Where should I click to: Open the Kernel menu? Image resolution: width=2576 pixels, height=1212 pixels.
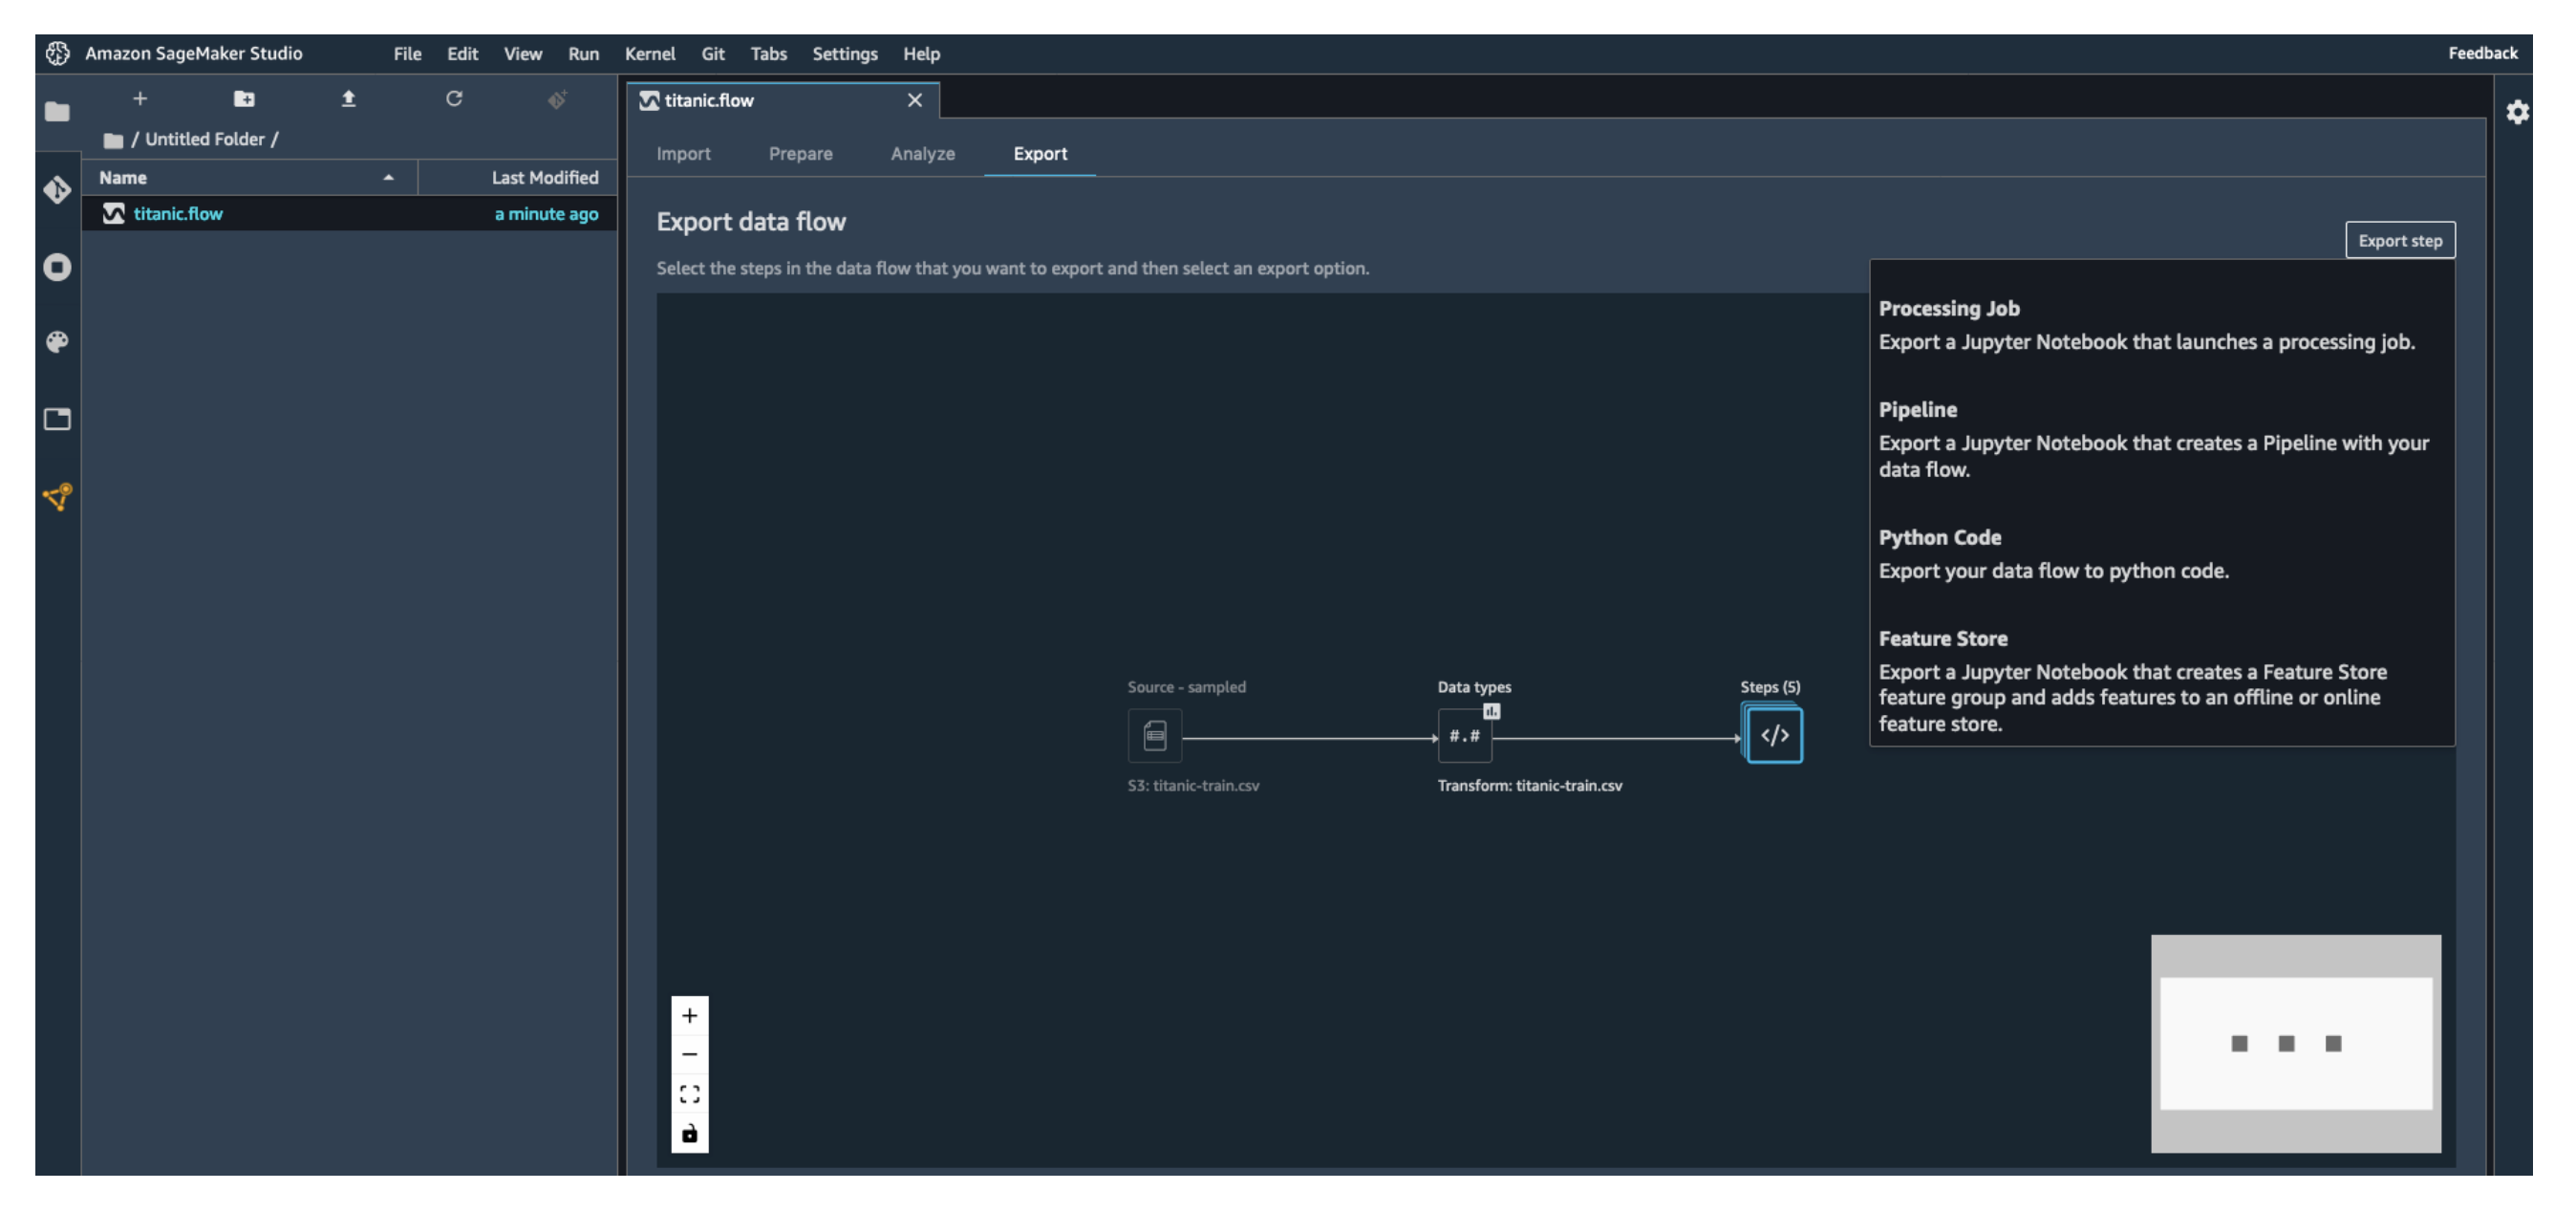[x=649, y=54]
